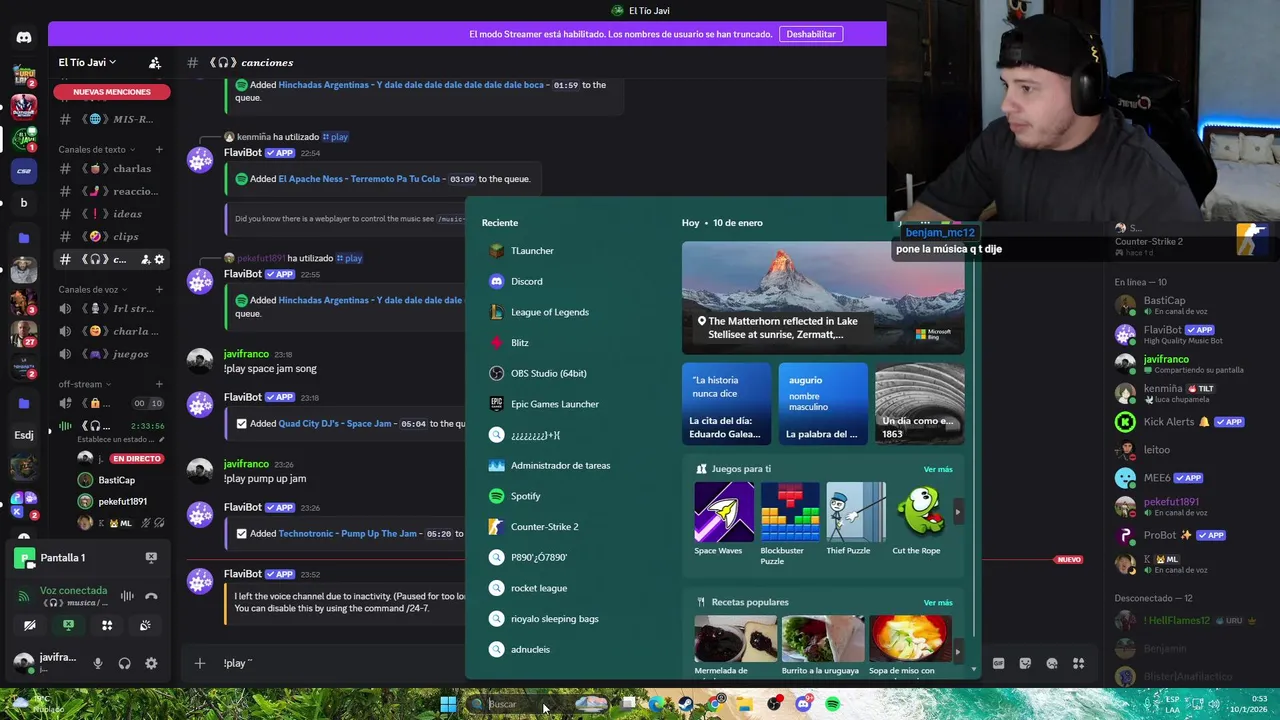
Task: Click Ver más next to Recetas populares
Action: (938, 603)
